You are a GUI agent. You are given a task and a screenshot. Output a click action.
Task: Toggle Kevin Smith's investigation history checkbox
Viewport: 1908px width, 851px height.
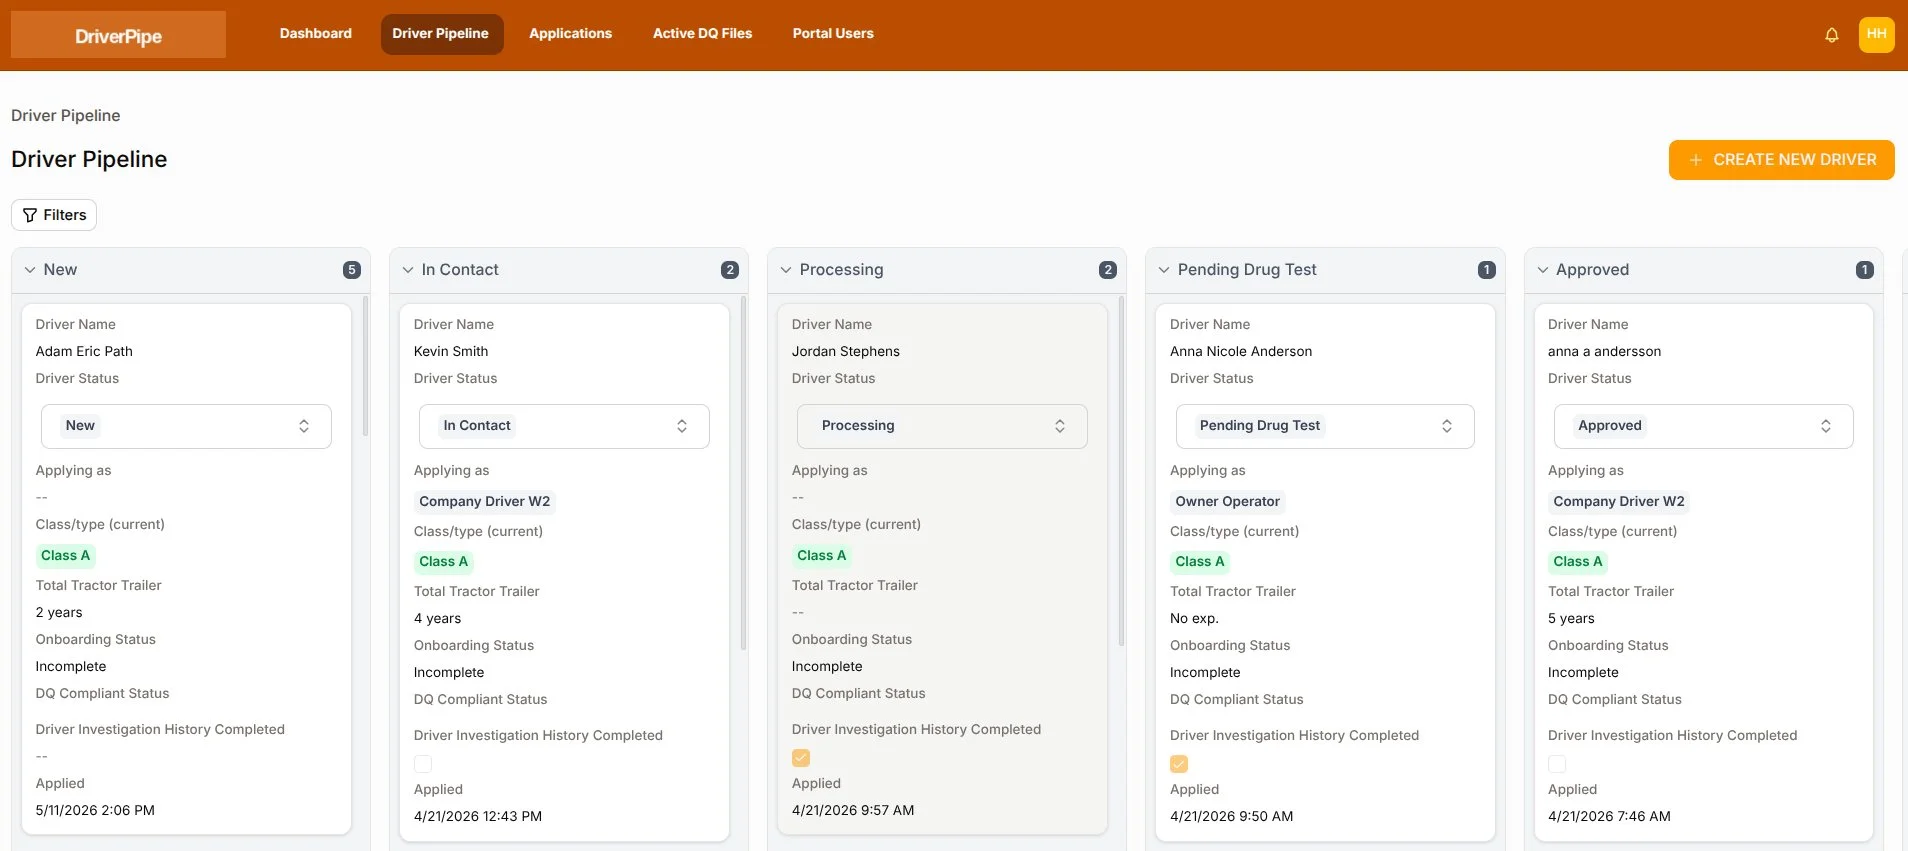click(423, 764)
